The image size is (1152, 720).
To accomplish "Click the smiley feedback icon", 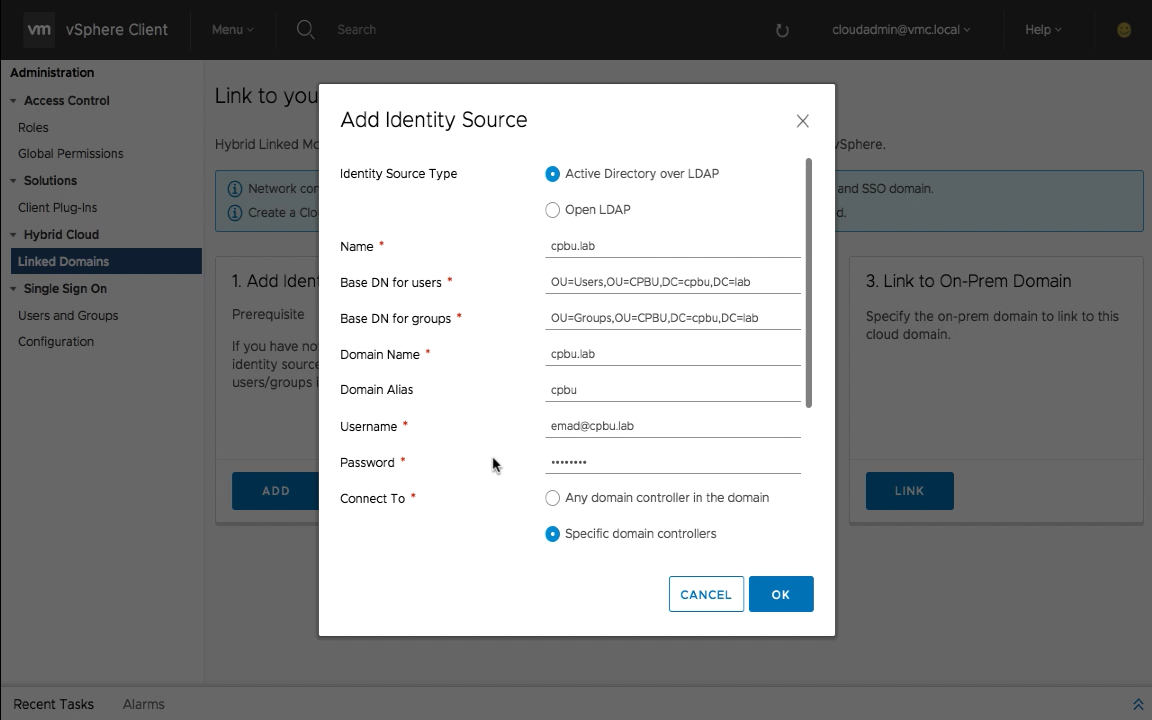I will (1124, 30).
